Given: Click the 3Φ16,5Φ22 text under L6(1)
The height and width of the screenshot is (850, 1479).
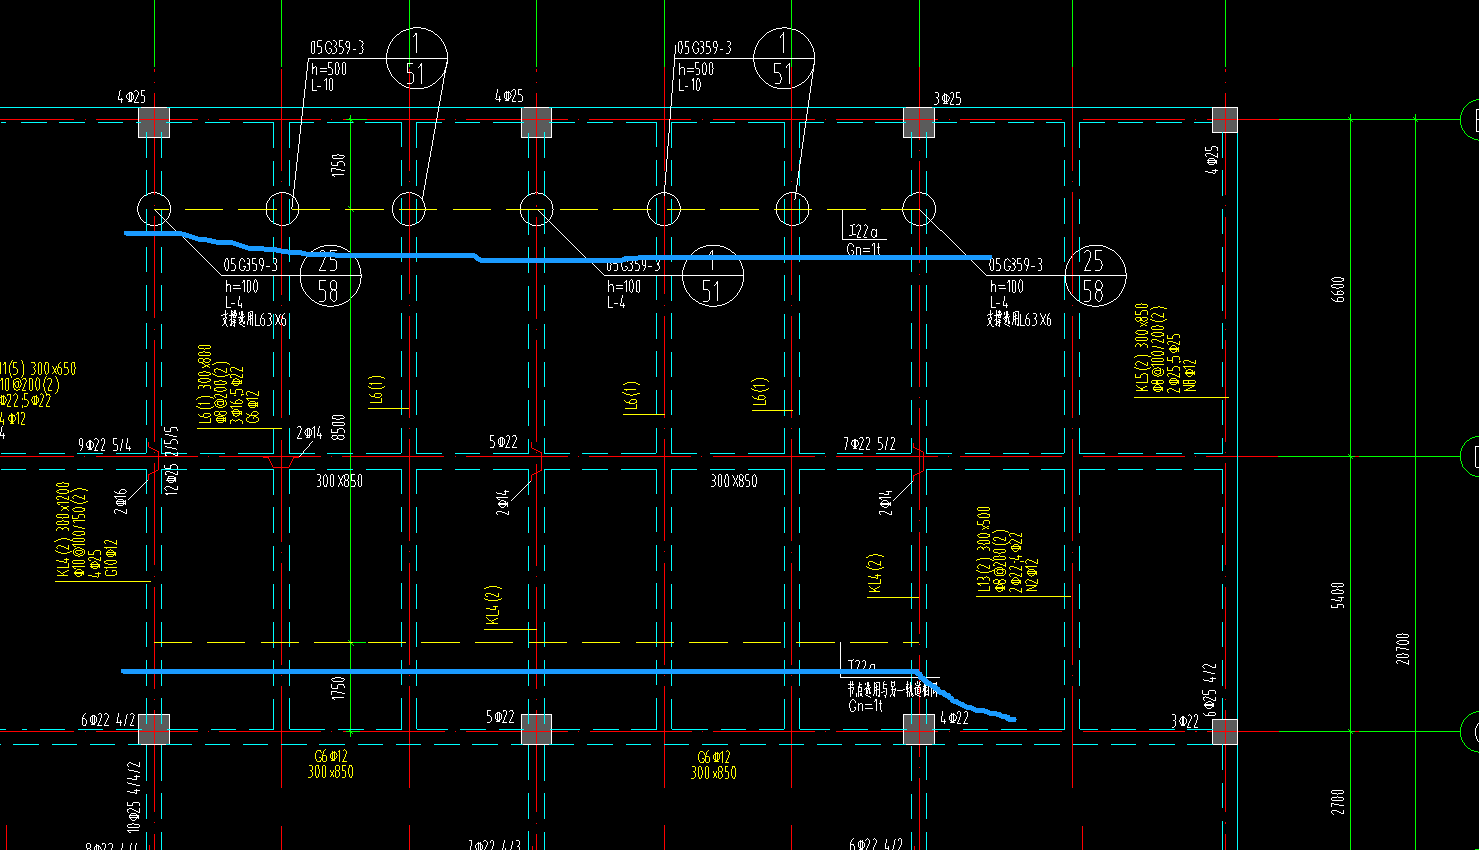Looking at the screenshot, I should (237, 393).
